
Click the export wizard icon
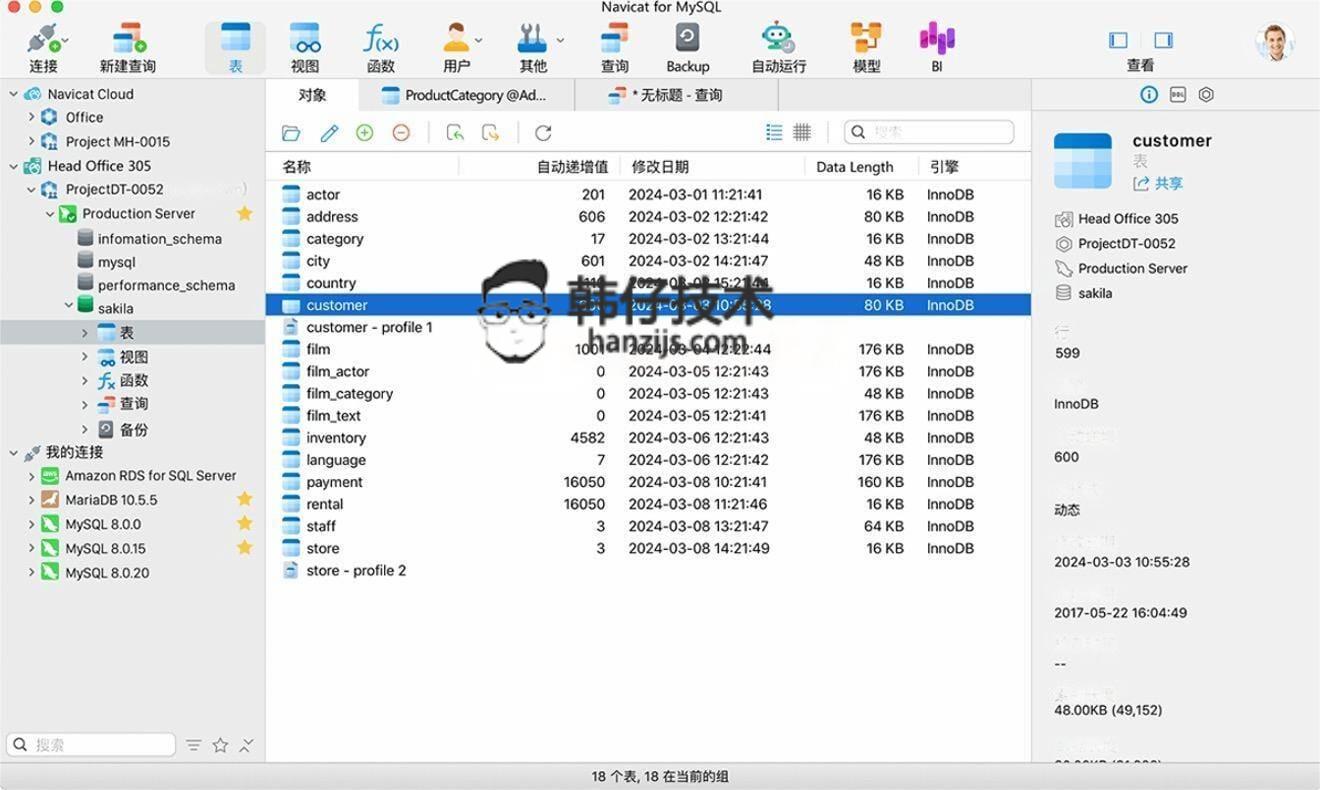[490, 132]
